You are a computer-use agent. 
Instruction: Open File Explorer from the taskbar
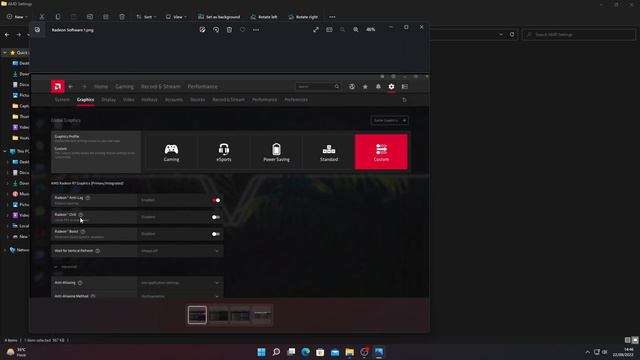click(349, 352)
